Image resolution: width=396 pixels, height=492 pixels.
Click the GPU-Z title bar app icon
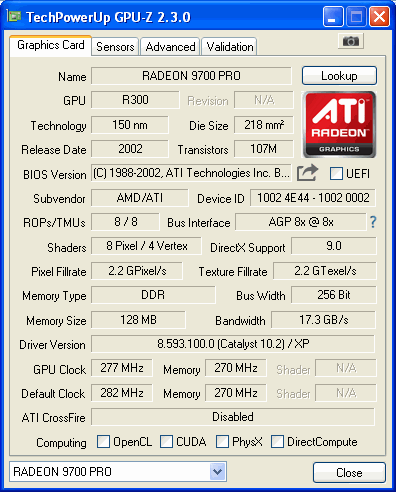click(x=14, y=16)
